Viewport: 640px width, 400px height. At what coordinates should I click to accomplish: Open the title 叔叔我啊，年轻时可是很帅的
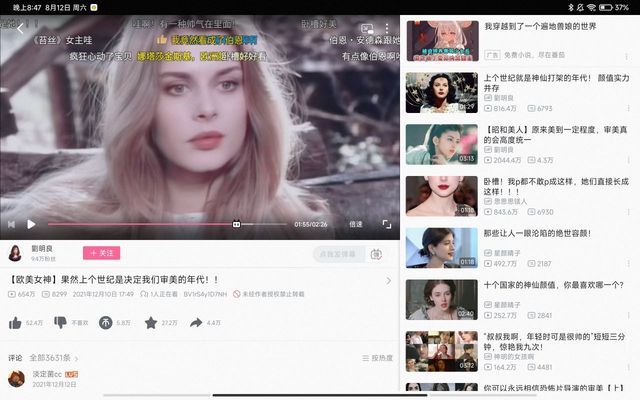point(554,342)
